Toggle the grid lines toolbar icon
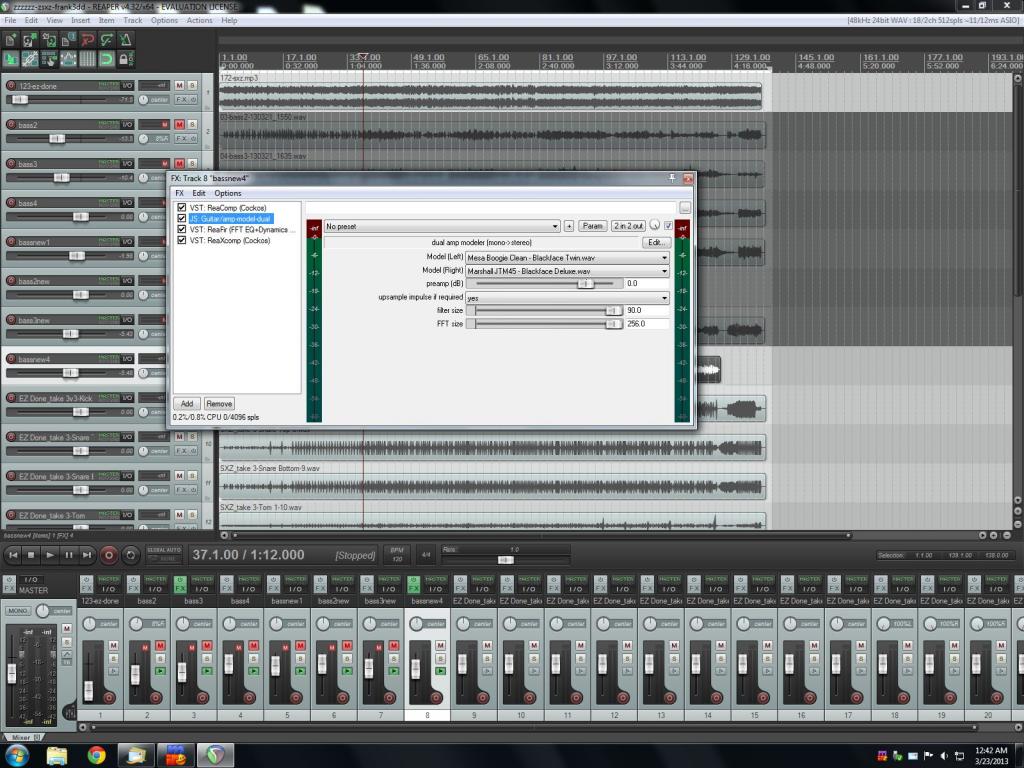1024x768 pixels. (x=88, y=60)
